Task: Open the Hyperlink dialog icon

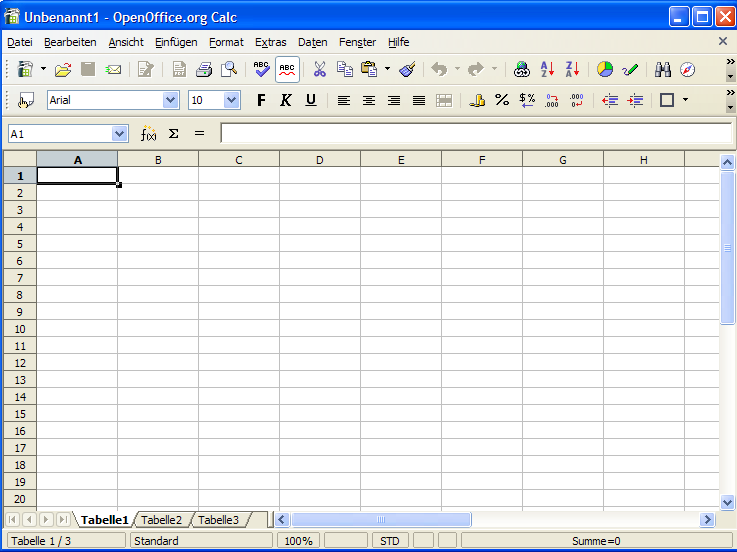Action: 522,70
